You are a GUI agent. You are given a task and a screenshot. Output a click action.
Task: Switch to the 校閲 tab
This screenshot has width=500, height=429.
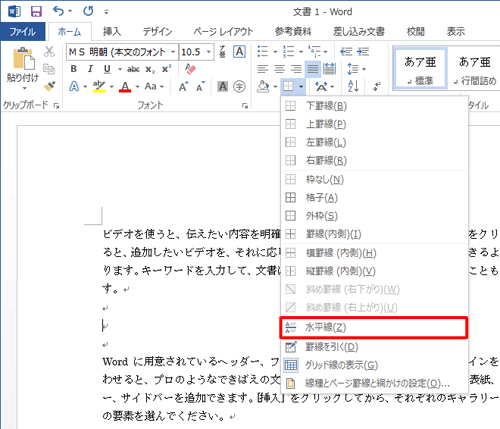[416, 32]
